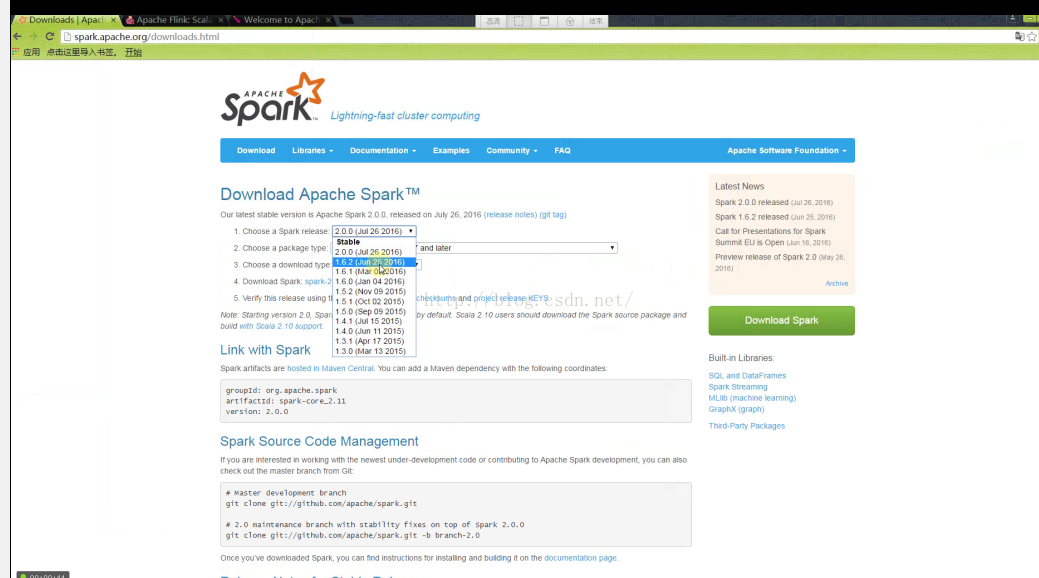Focus the spark.apache.org address bar
Viewport: 1039px width, 578px height.
click(x=530, y=36)
